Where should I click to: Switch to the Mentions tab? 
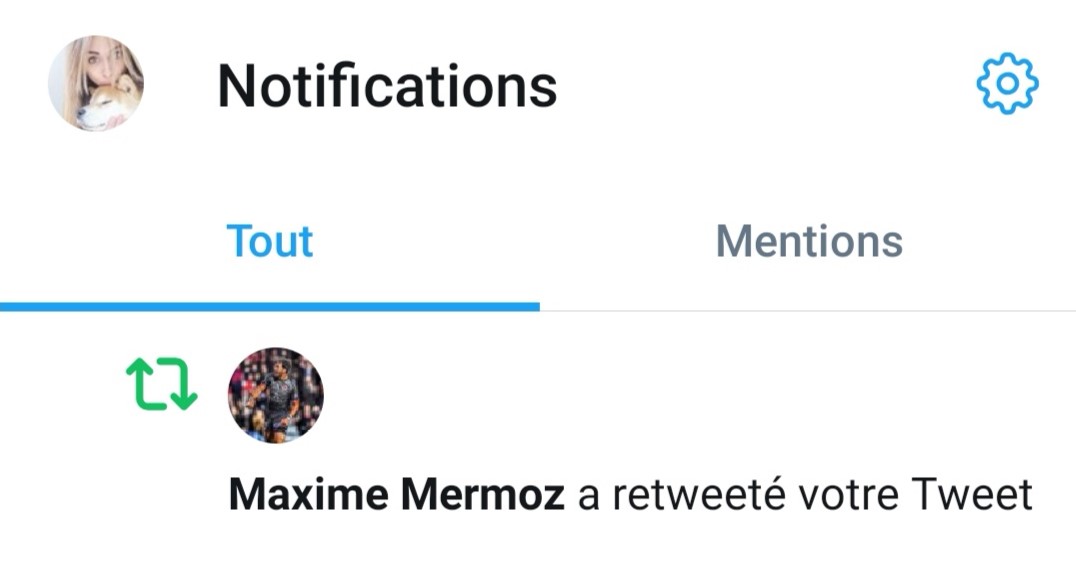(x=809, y=241)
